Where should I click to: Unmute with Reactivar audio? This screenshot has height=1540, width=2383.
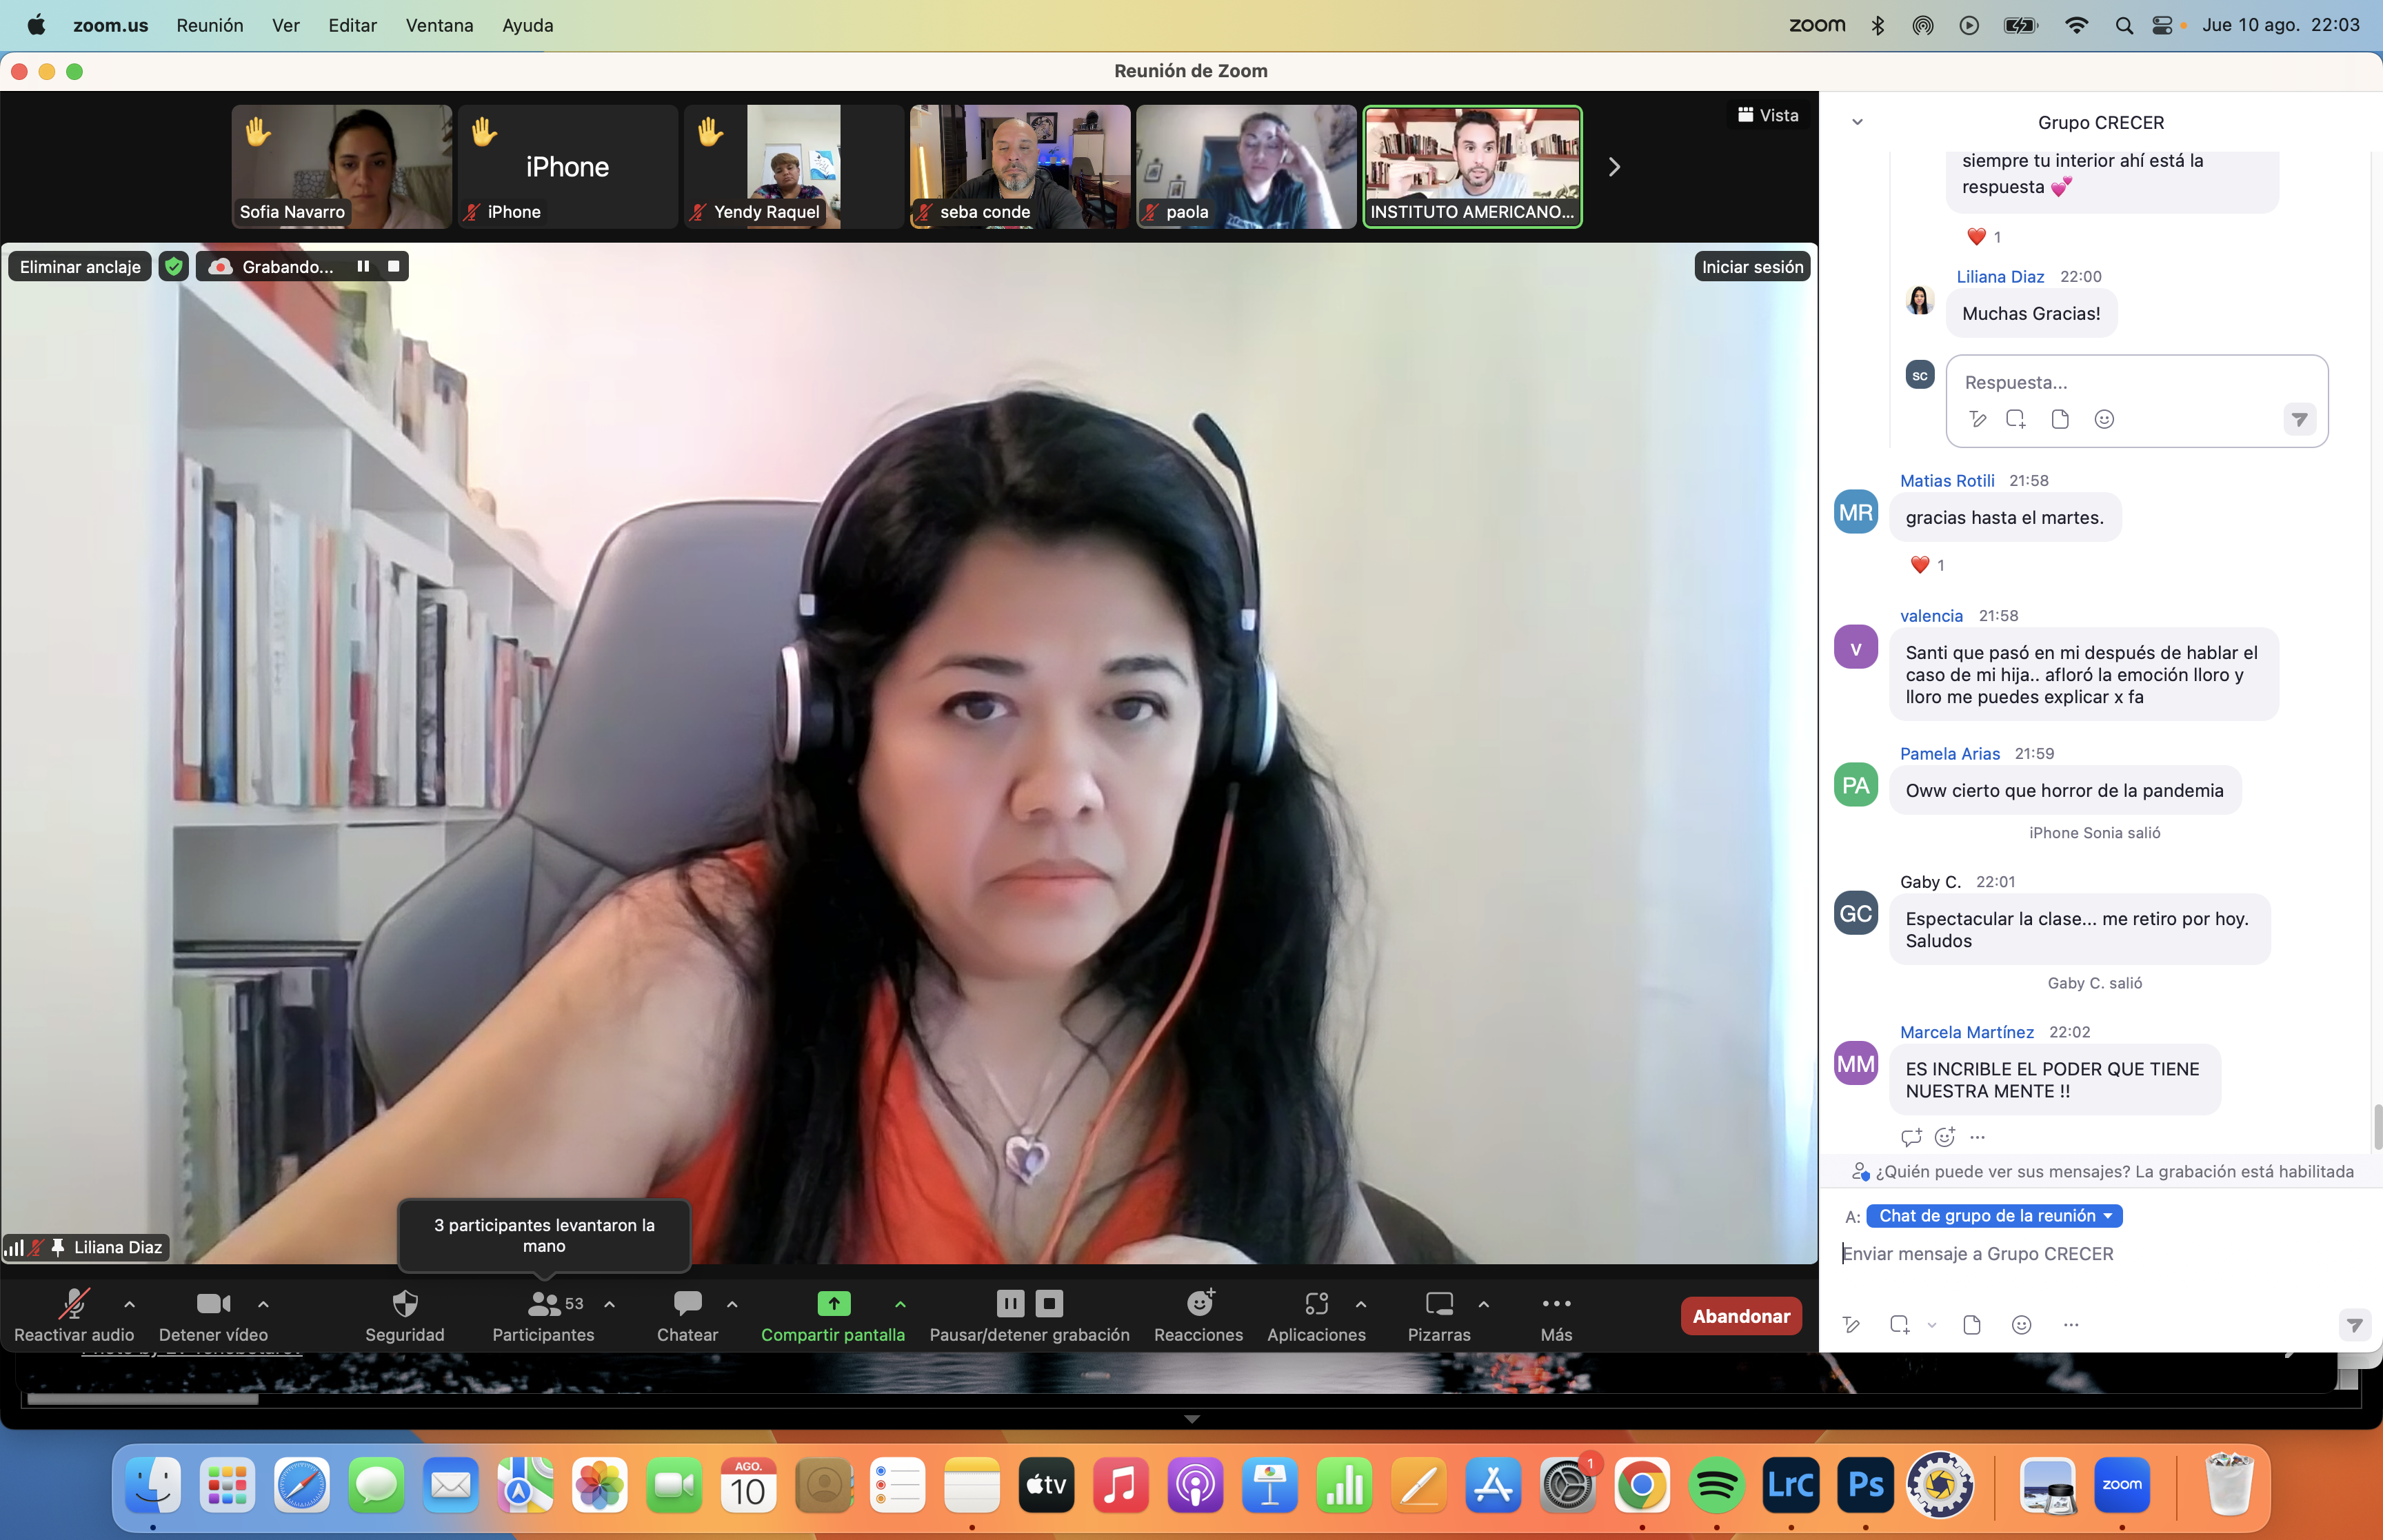(73, 1304)
